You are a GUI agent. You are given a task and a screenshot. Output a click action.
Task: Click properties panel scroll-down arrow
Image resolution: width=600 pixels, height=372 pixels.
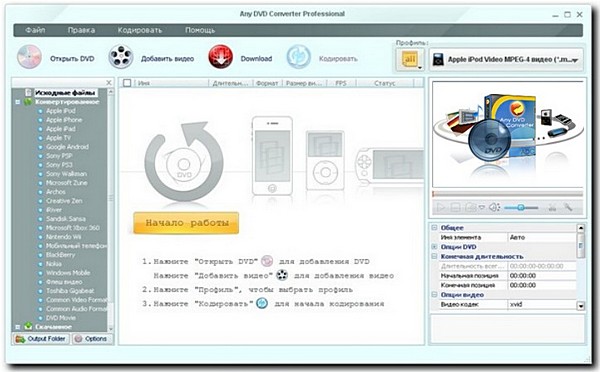tap(581, 306)
